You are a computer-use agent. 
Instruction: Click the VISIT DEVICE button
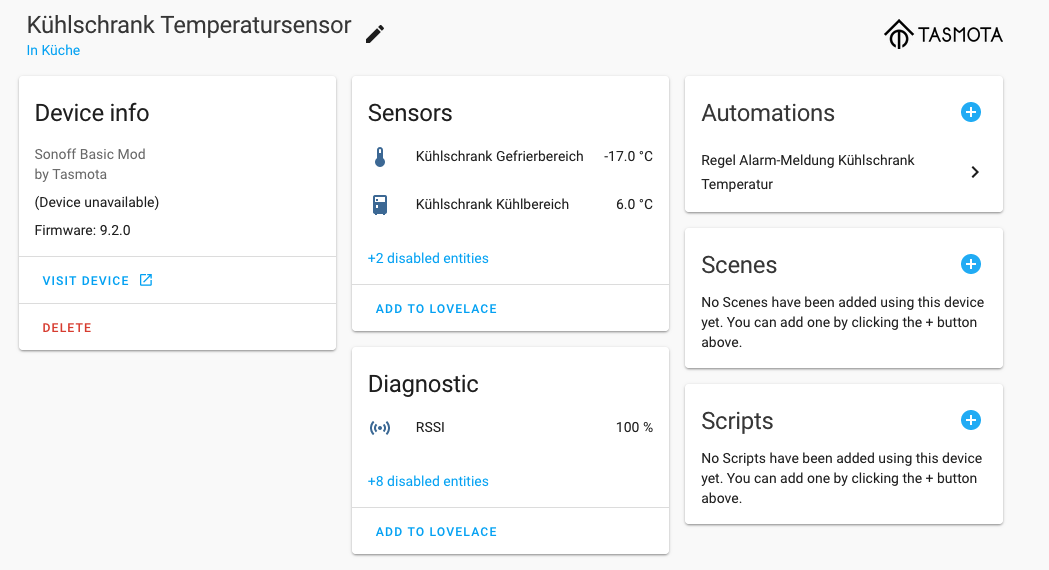coord(98,280)
